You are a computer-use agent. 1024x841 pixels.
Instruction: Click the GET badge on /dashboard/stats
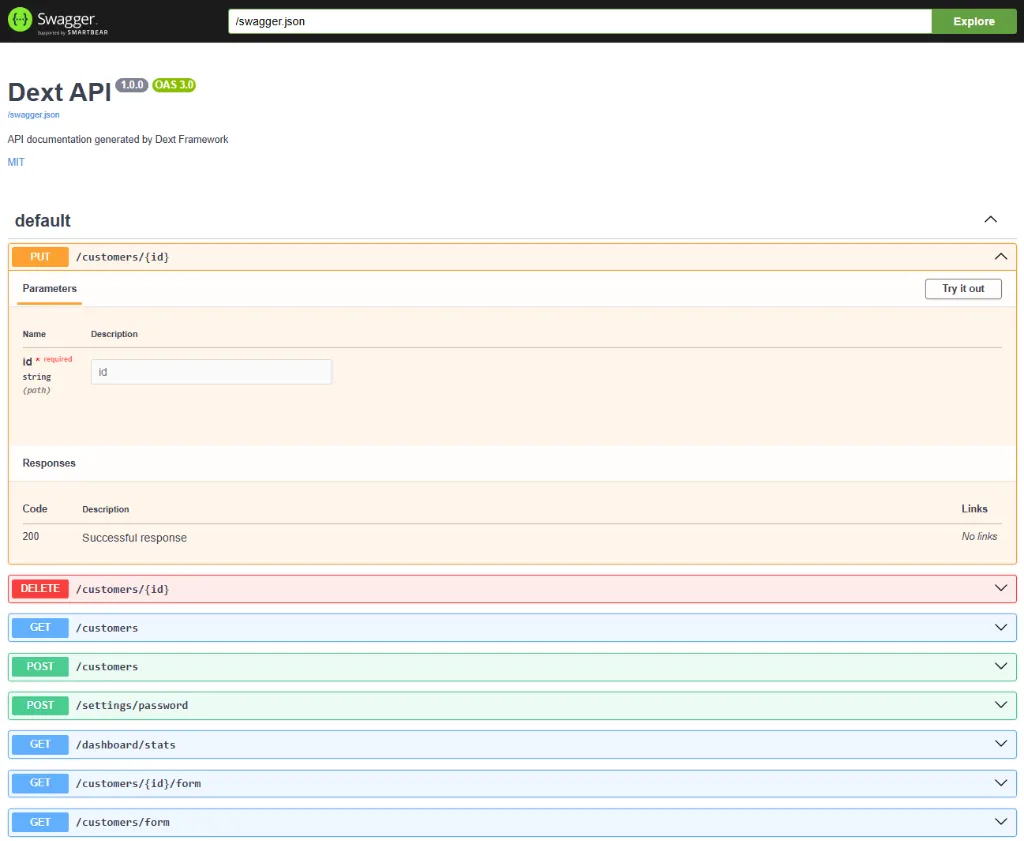pyautogui.click(x=39, y=744)
